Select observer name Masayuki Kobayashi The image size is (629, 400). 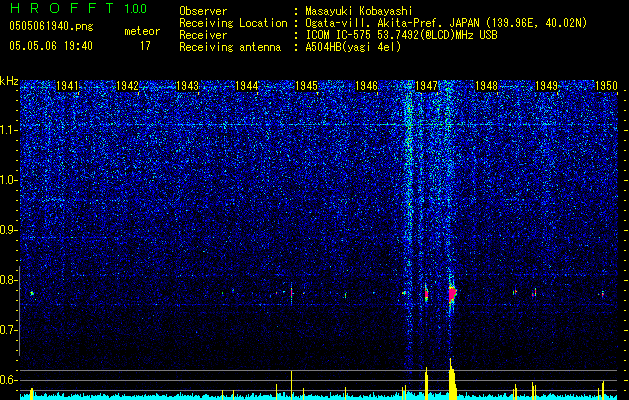[359, 11]
